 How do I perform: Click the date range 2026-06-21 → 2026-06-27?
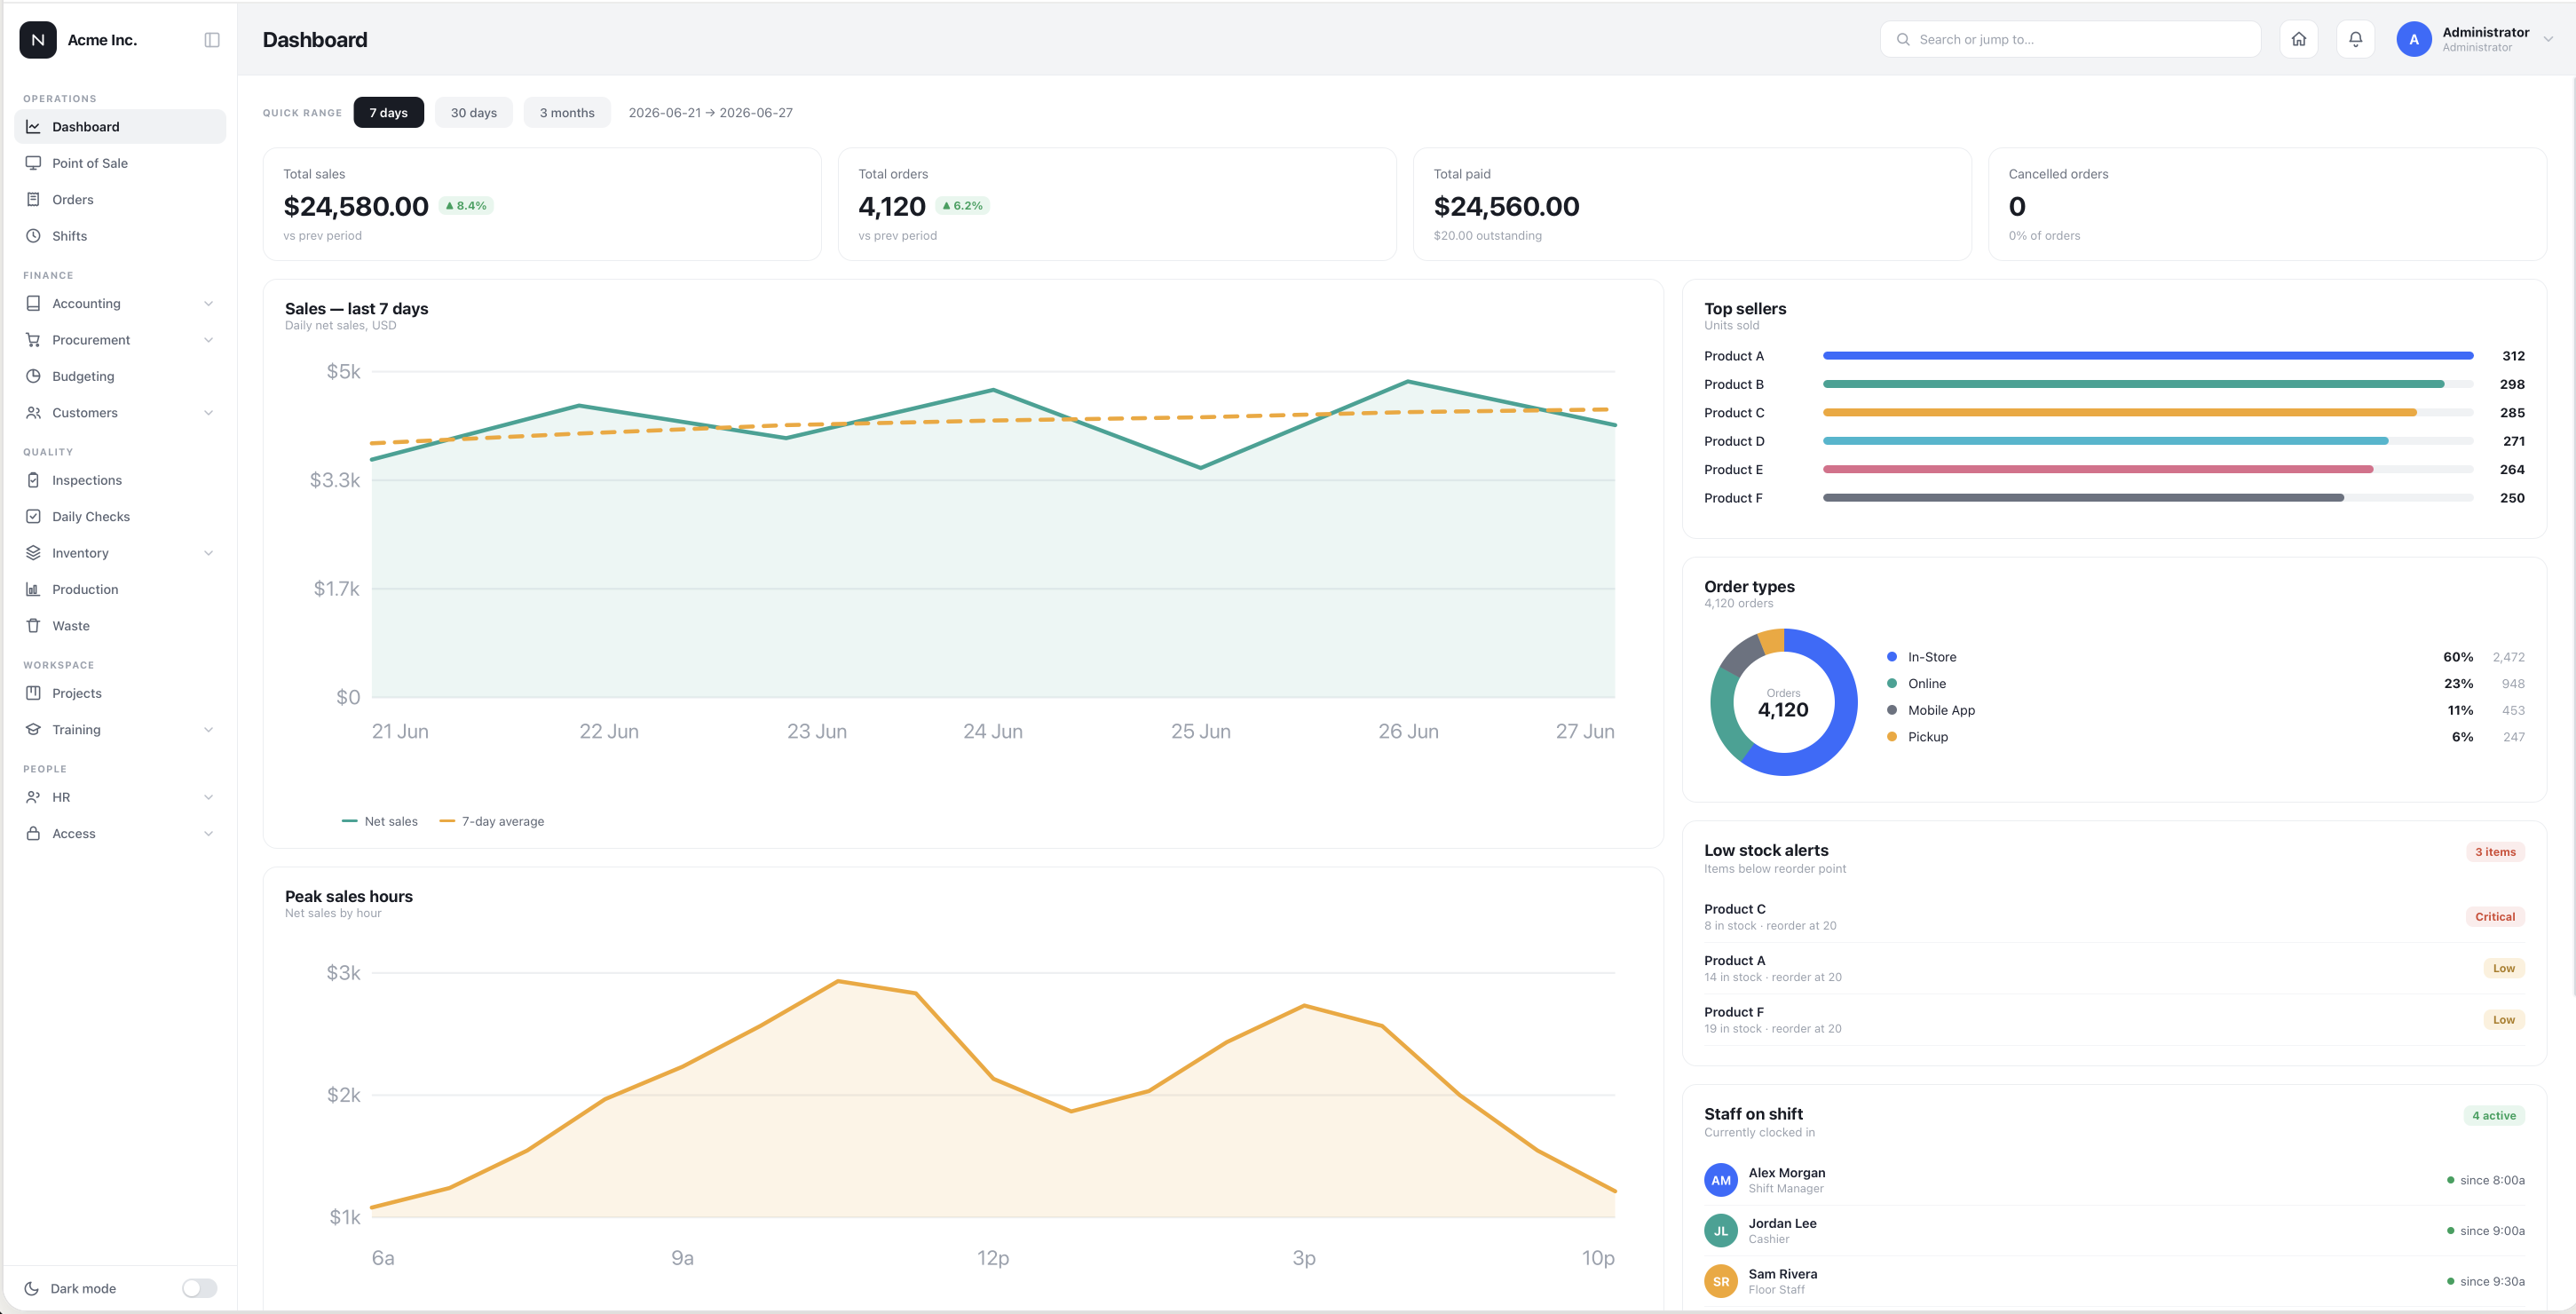pos(711,113)
